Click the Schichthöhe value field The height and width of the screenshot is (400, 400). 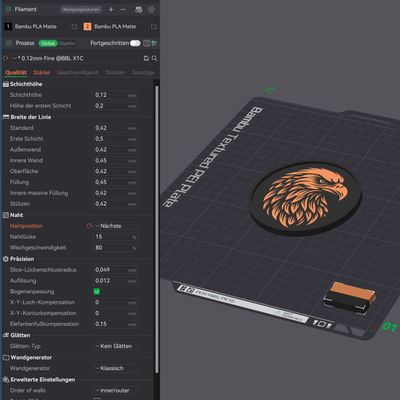point(116,95)
